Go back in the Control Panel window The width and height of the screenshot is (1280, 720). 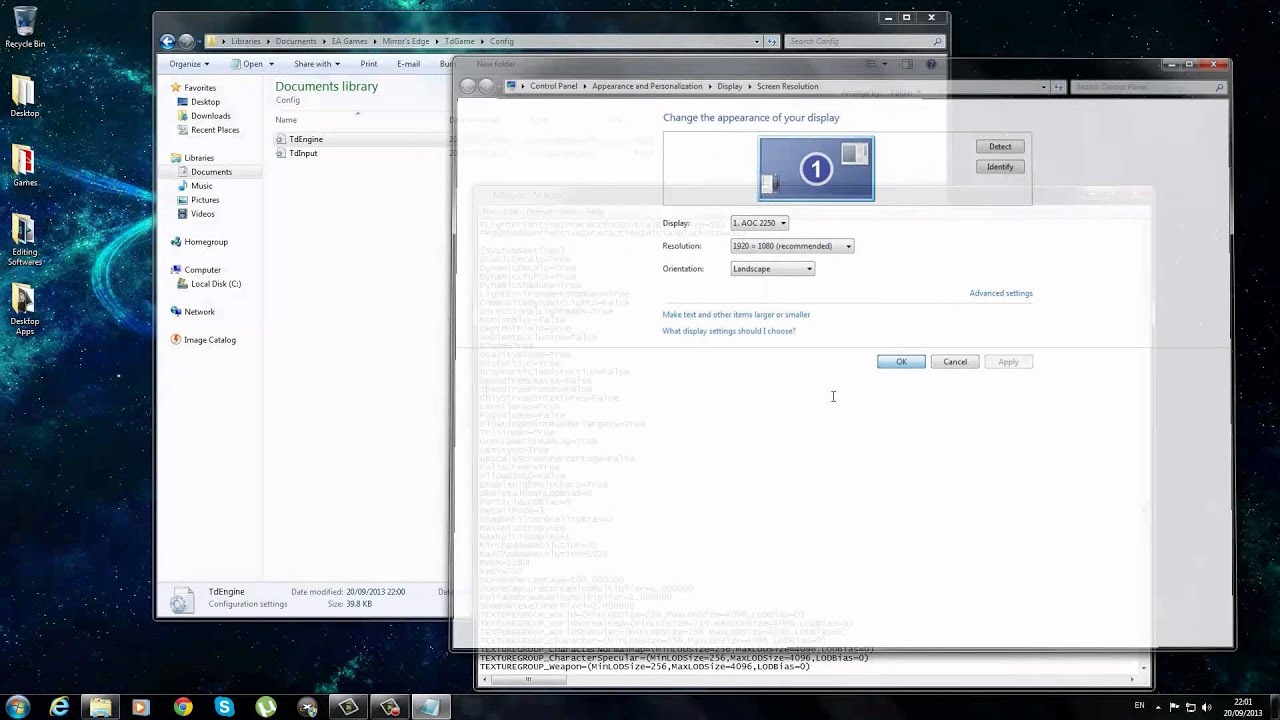click(468, 87)
